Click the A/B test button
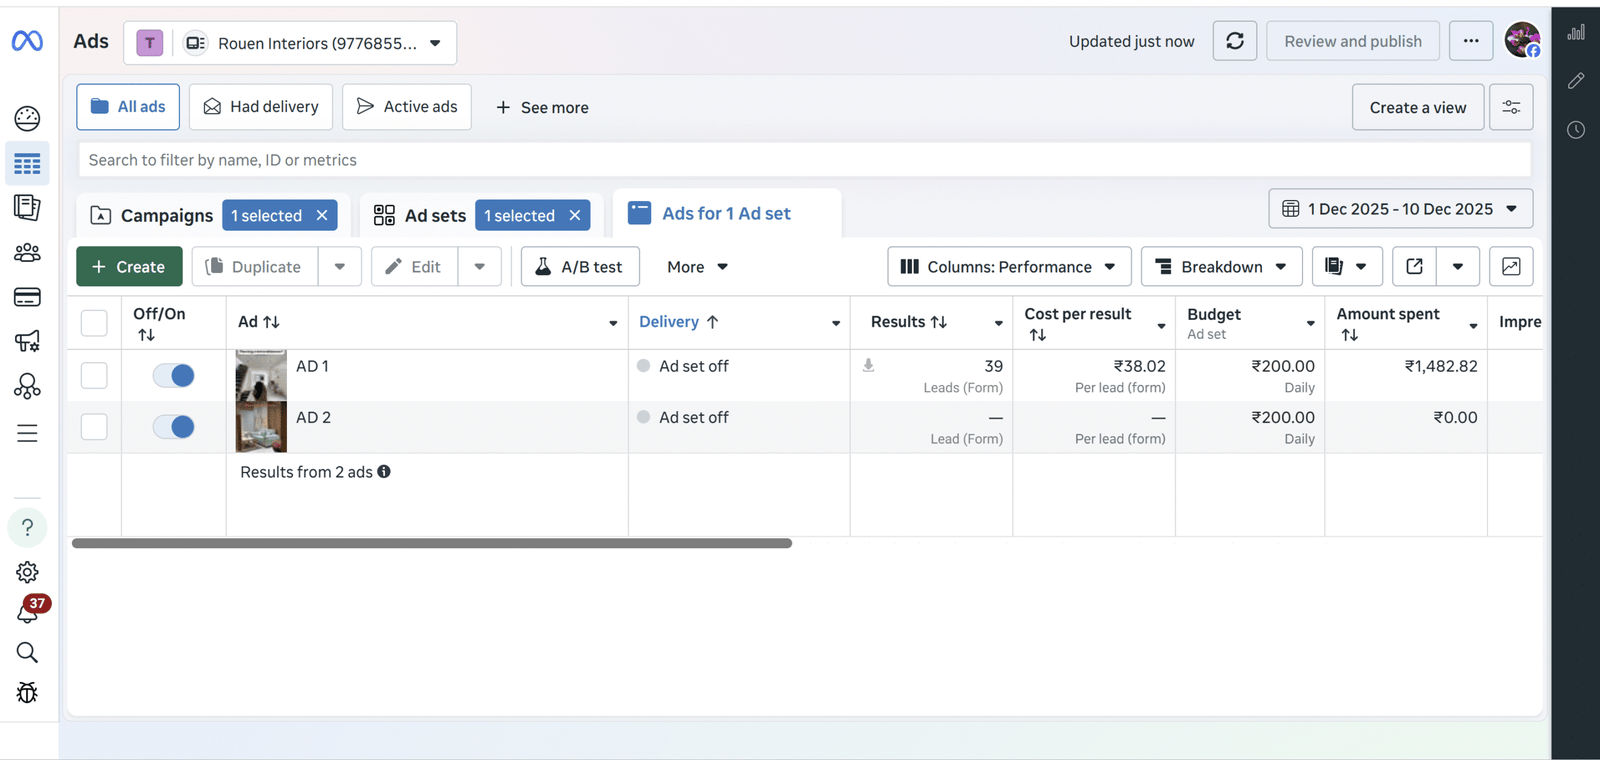The width and height of the screenshot is (1600, 760). pos(580,267)
